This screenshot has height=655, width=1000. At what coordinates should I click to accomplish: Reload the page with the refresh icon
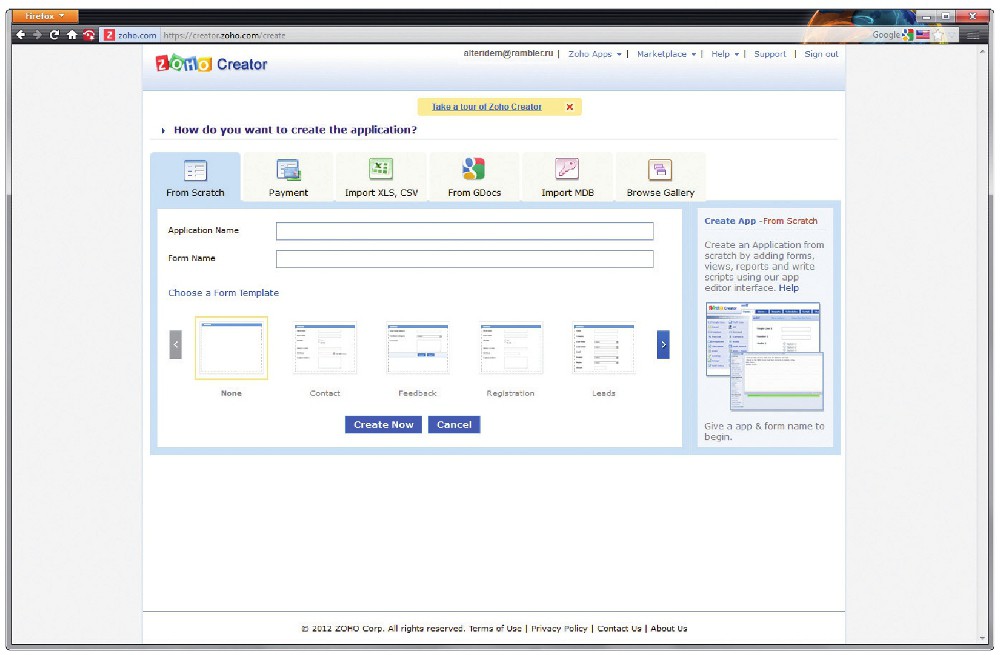tap(54, 35)
